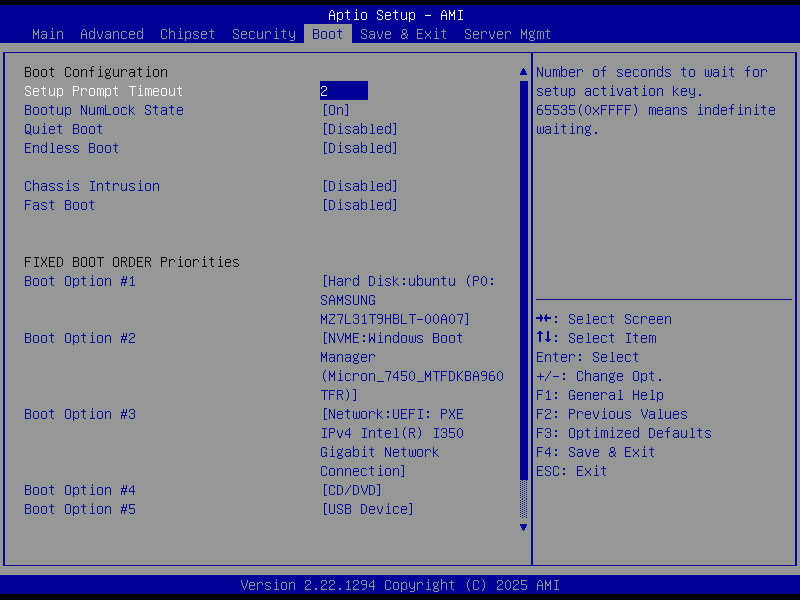Viewport: 800px width, 600px height.
Task: Open the Advanced tab
Action: tap(111, 33)
